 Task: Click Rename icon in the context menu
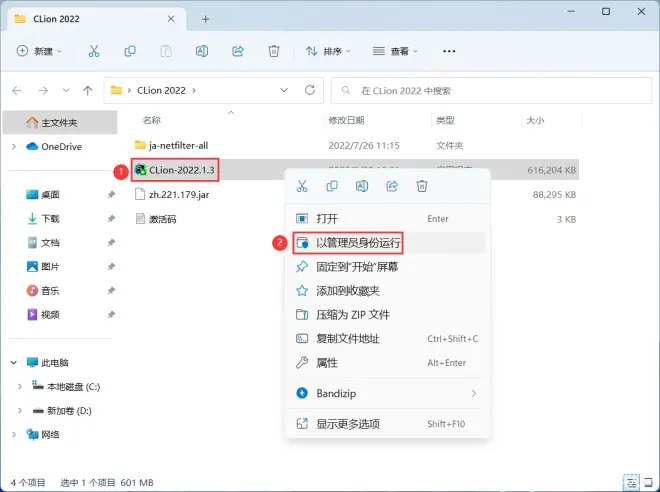tap(362, 186)
